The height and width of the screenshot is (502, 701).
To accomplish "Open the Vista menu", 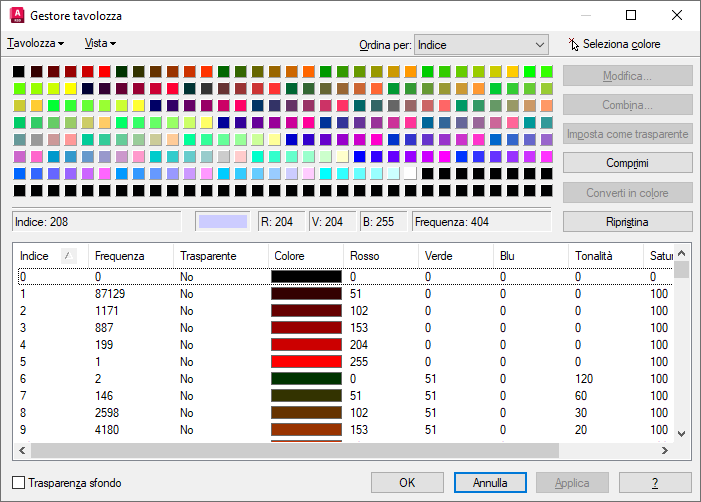I will pyautogui.click(x=100, y=43).
